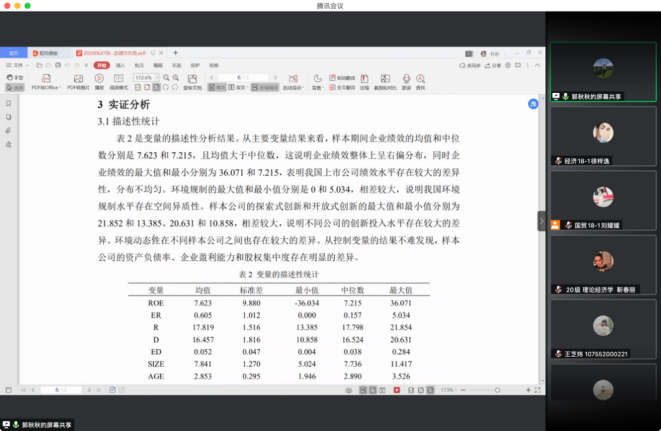This screenshot has width=661, height=431.
Task: Go to last page in status bar
Action: [99, 390]
